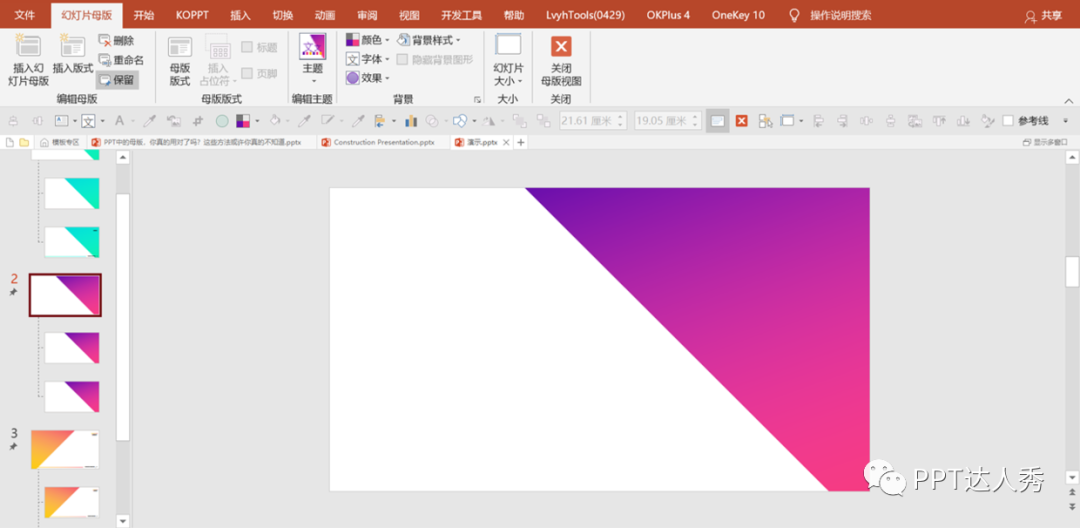1080x528 pixels.
Task: Click the purple-pink color swatch icon
Action: click(x=242, y=121)
